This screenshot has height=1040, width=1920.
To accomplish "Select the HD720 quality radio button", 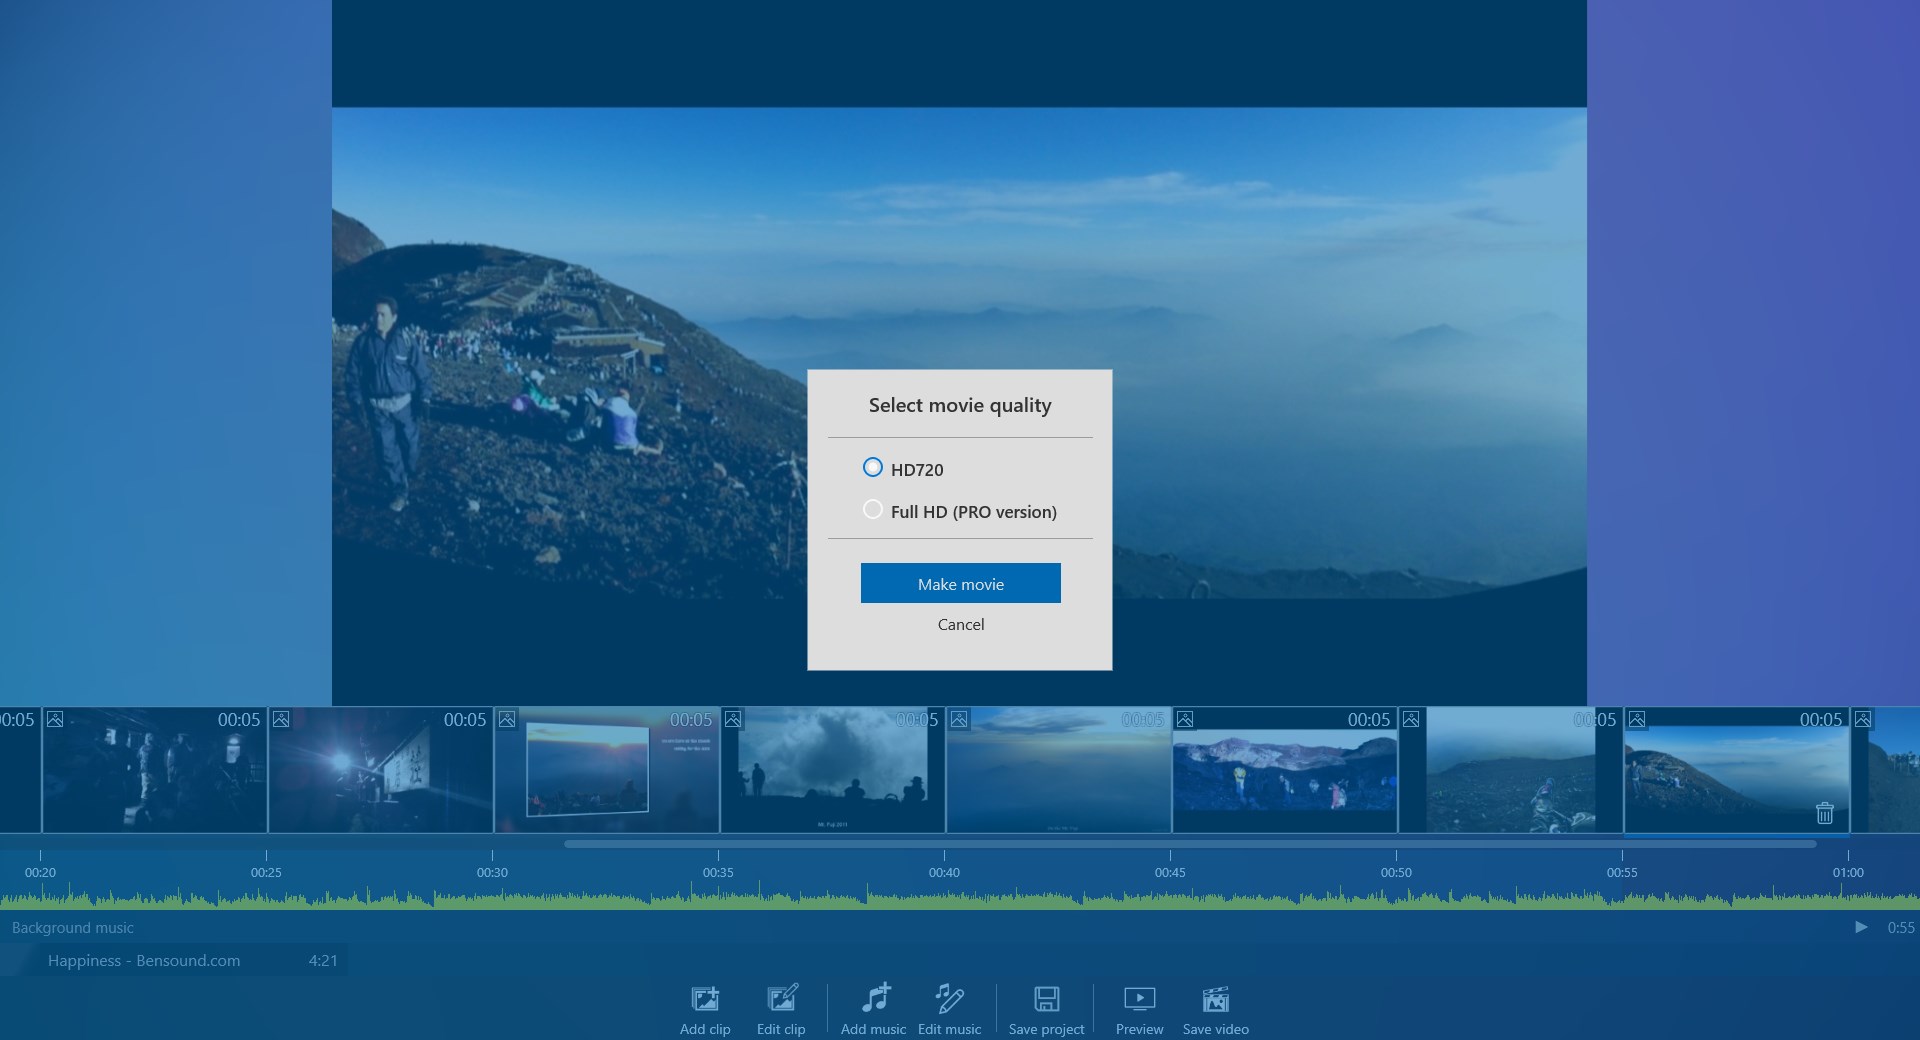I will pyautogui.click(x=873, y=468).
